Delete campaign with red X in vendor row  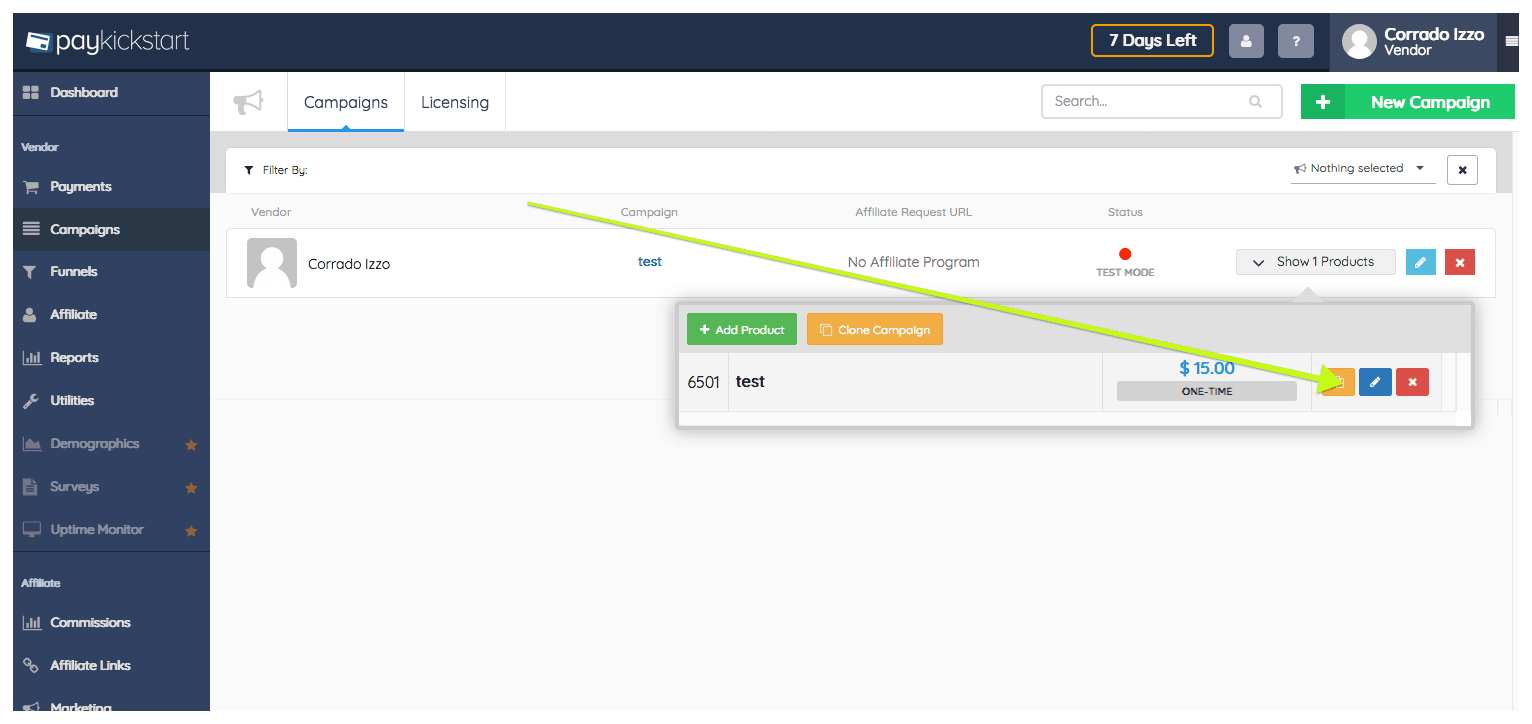click(1460, 262)
